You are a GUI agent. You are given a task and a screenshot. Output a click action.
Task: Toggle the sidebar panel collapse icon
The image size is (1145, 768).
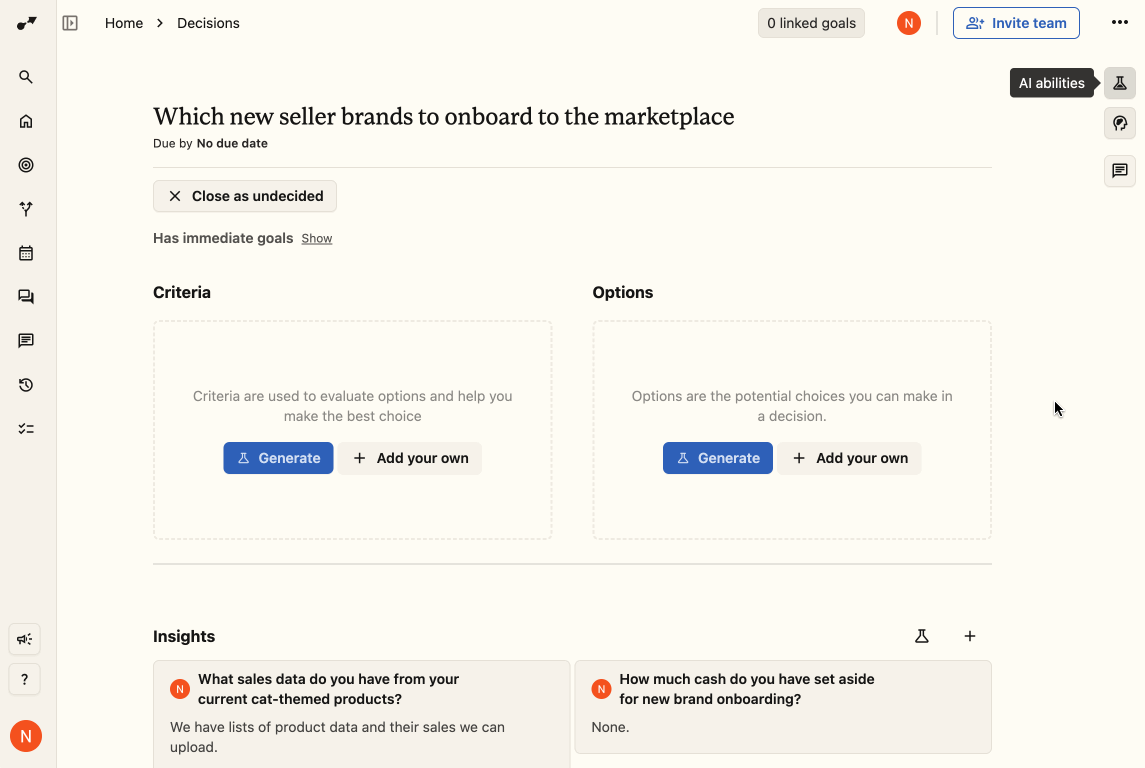click(x=70, y=23)
